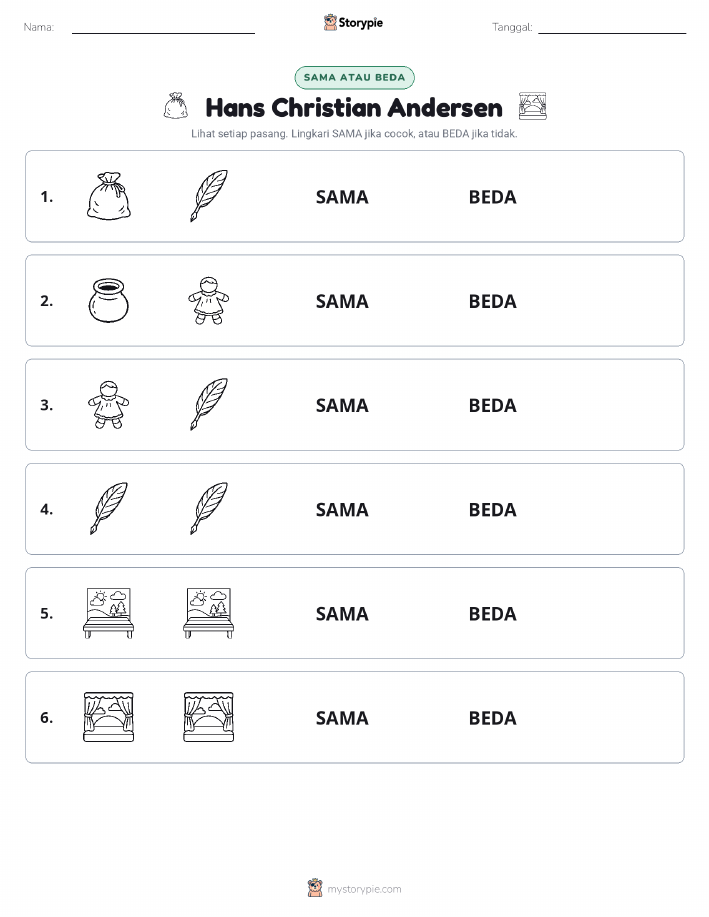709x917 pixels.
Task: Click the Nama input line
Action: [163, 28]
